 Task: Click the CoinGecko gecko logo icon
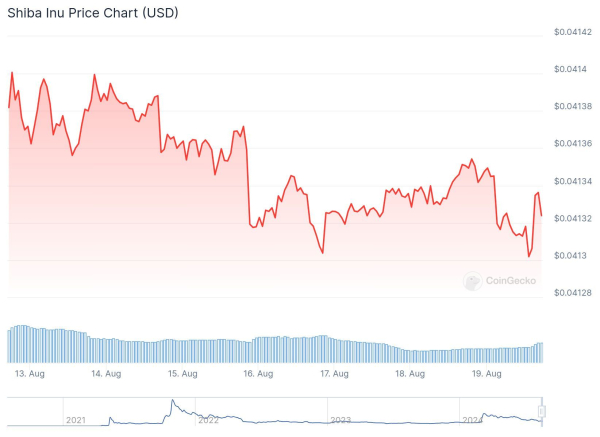pyautogui.click(x=473, y=282)
